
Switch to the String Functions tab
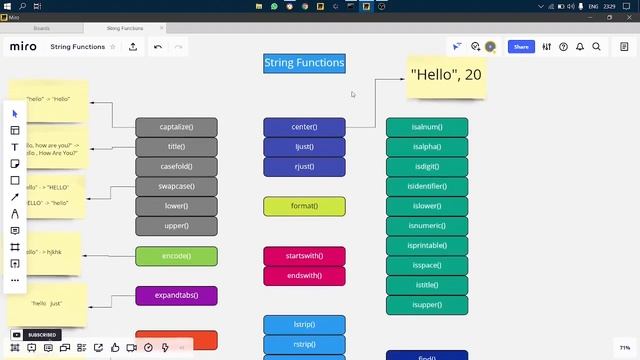point(125,28)
